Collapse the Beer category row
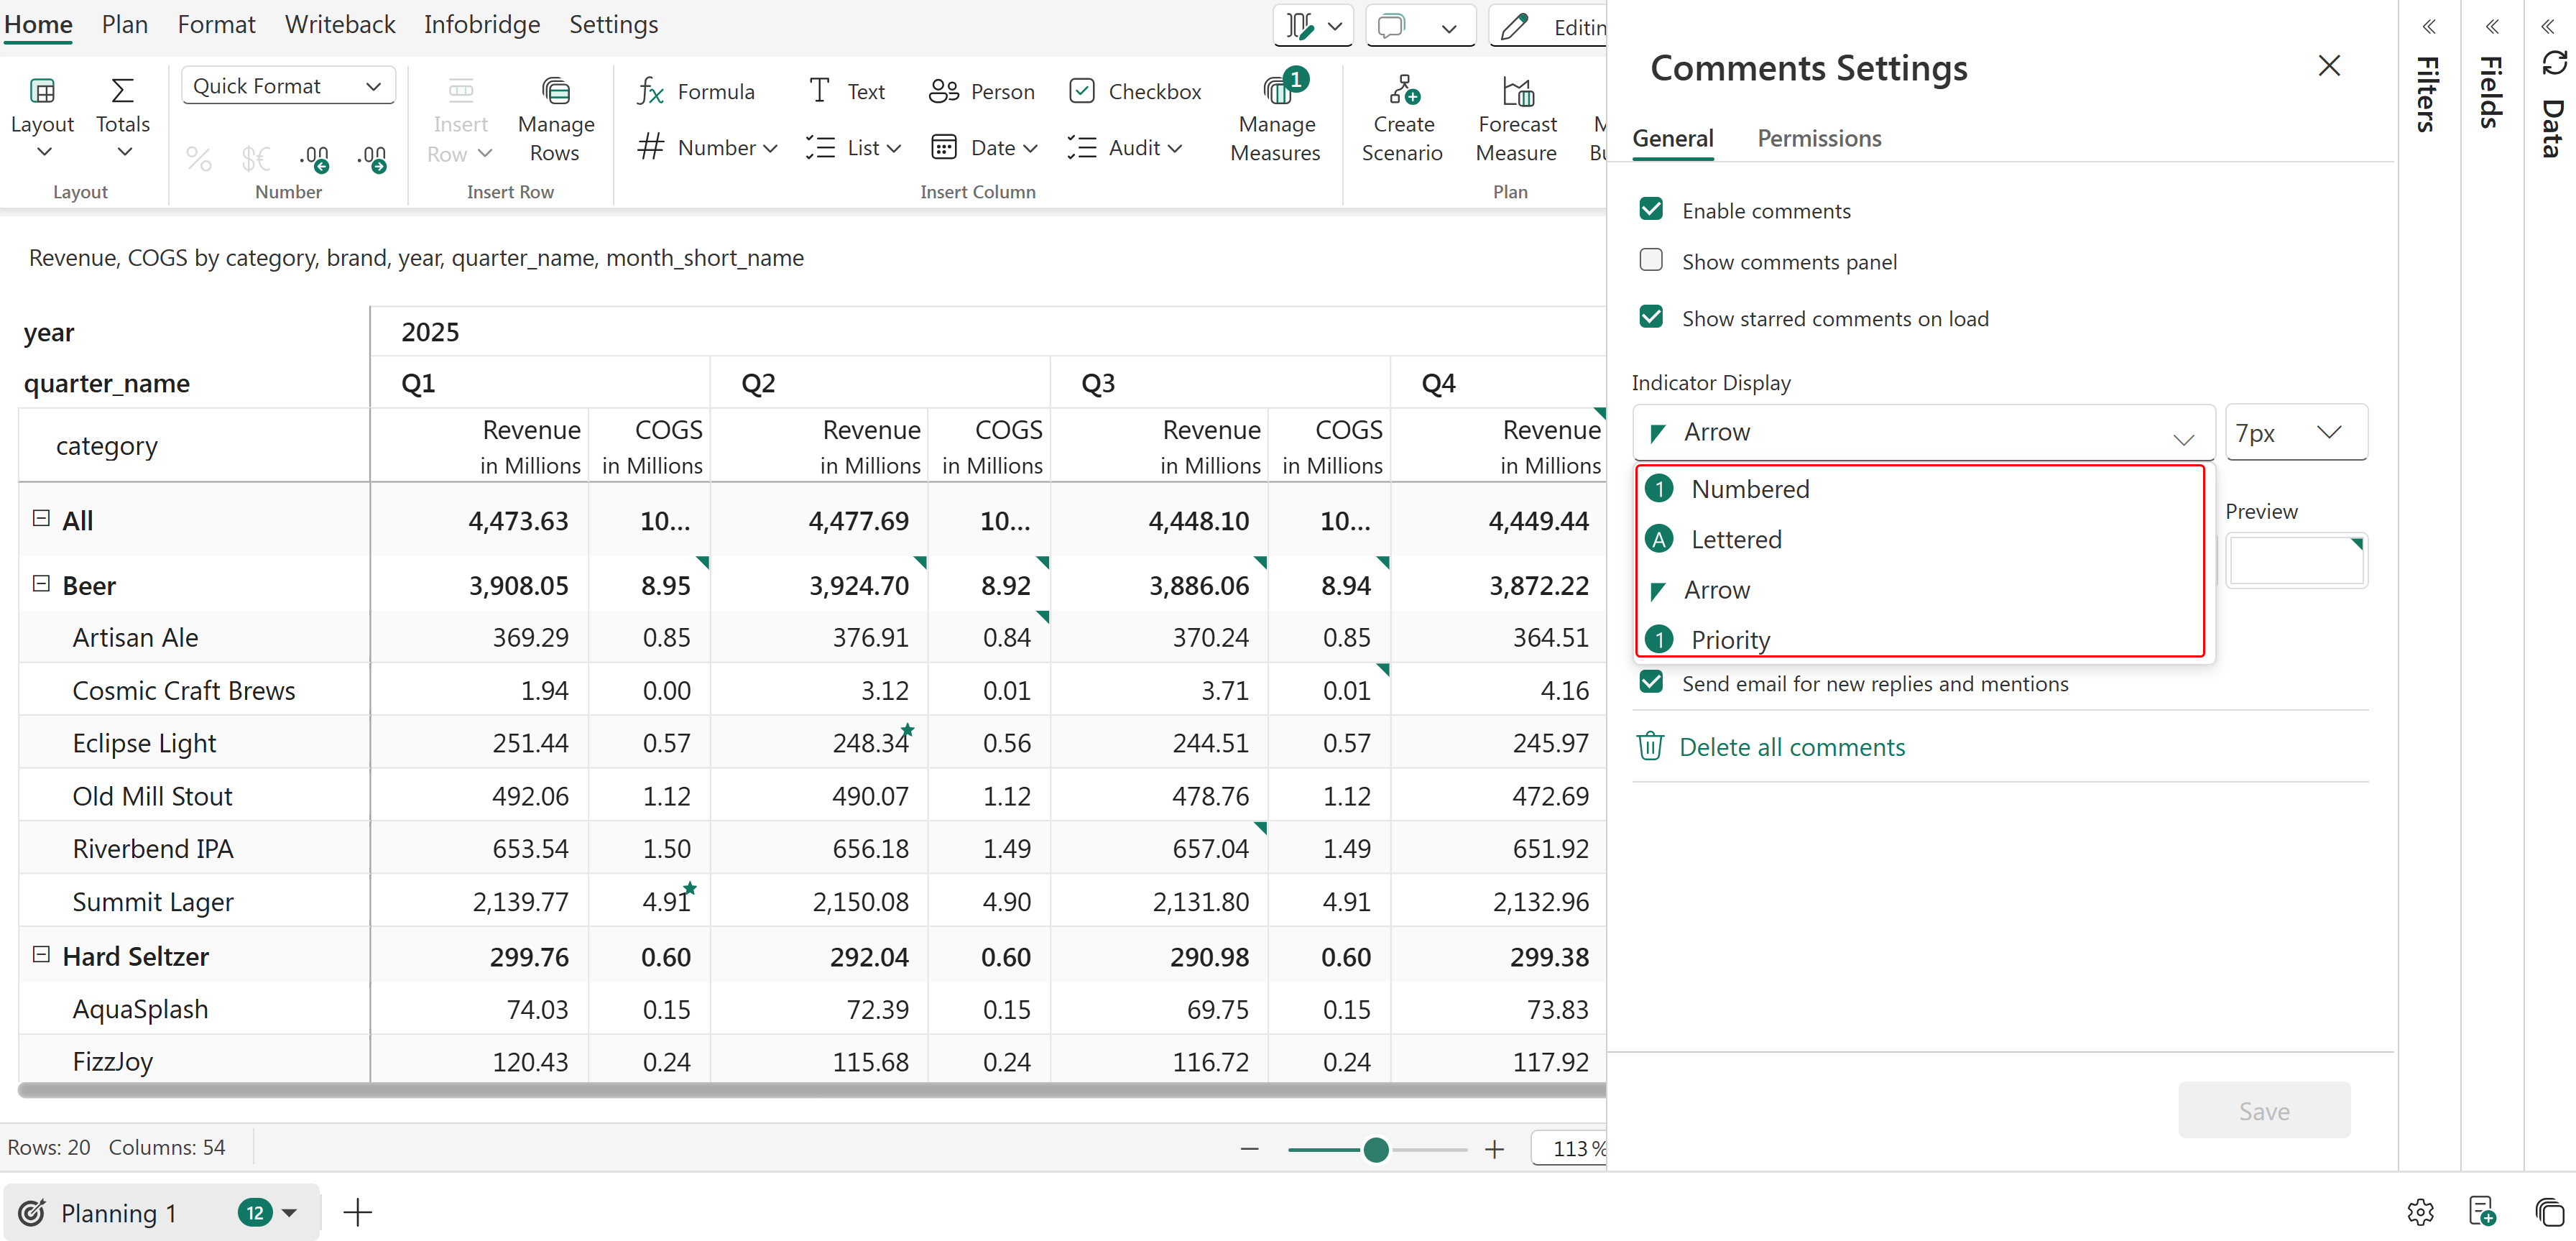This screenshot has width=2576, height=1241. pos(41,583)
